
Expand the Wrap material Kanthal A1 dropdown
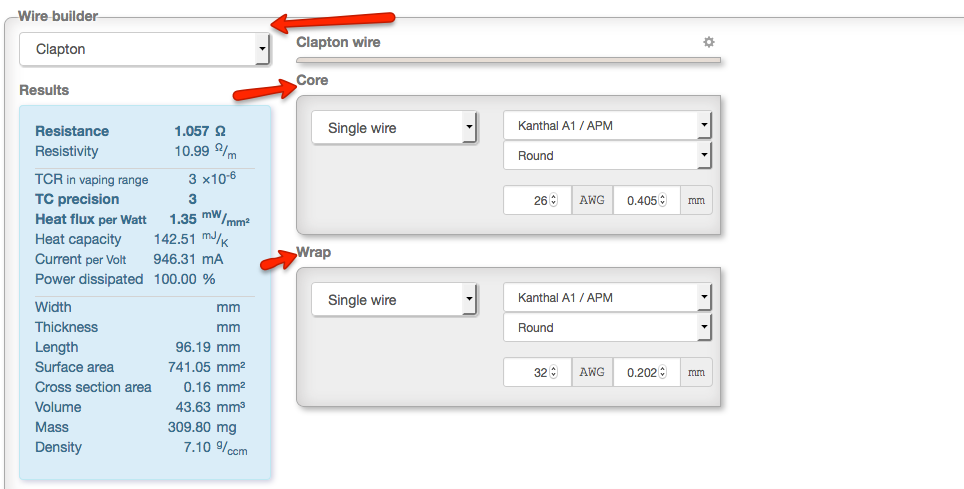(607, 298)
